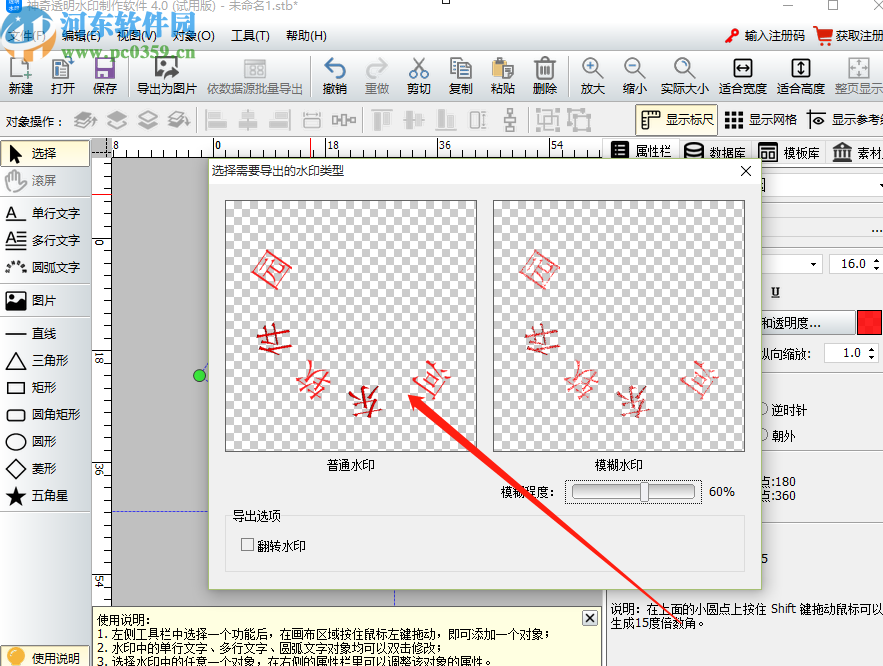Click the green rotation handle on canvas
883x666 pixels.
coord(199,376)
